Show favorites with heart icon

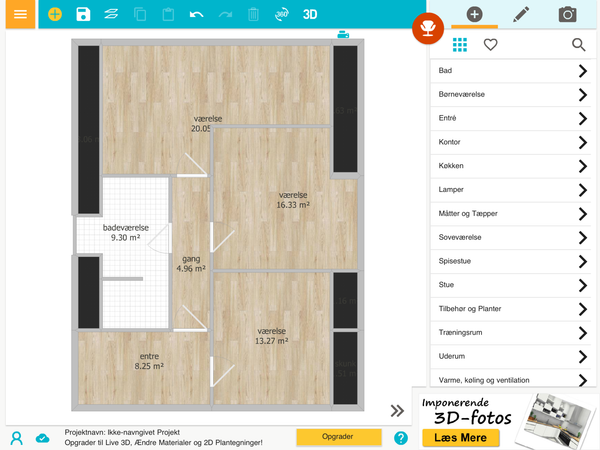[490, 45]
